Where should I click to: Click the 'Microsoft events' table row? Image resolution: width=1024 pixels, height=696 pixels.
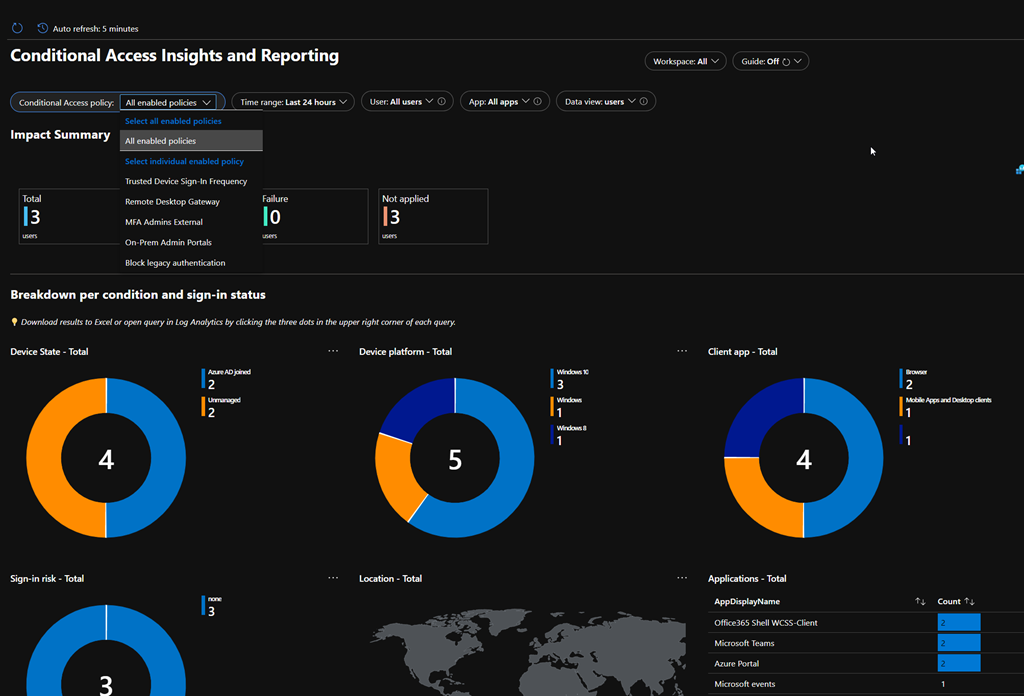coord(866,684)
